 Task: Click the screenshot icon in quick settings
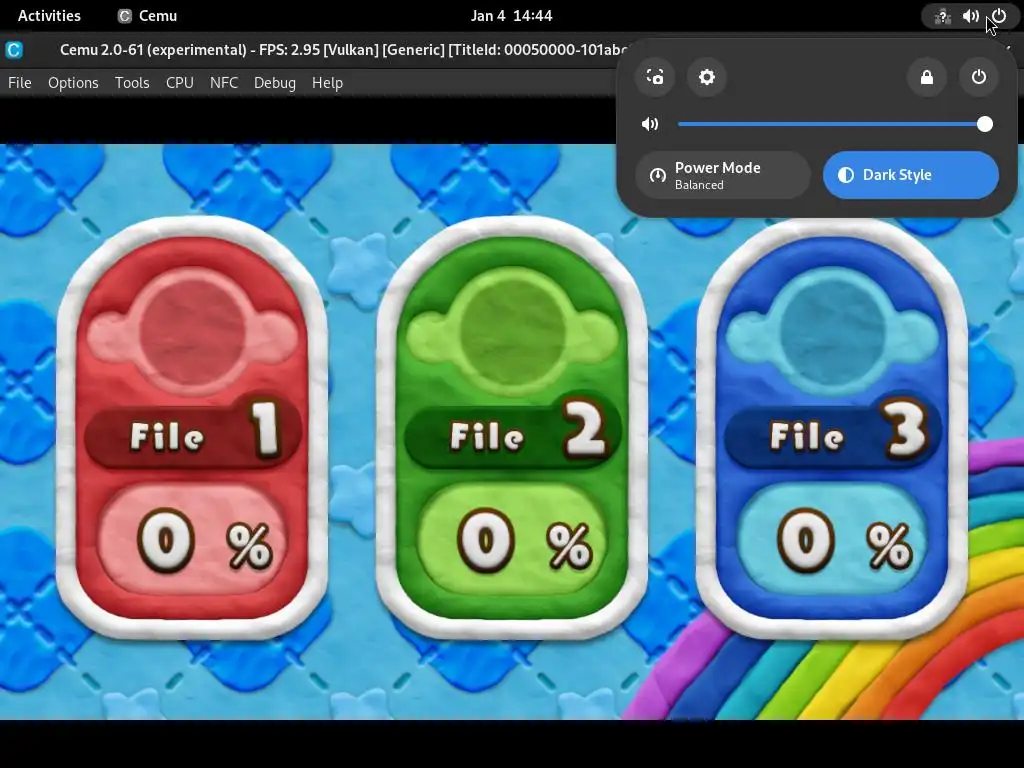[655, 77]
